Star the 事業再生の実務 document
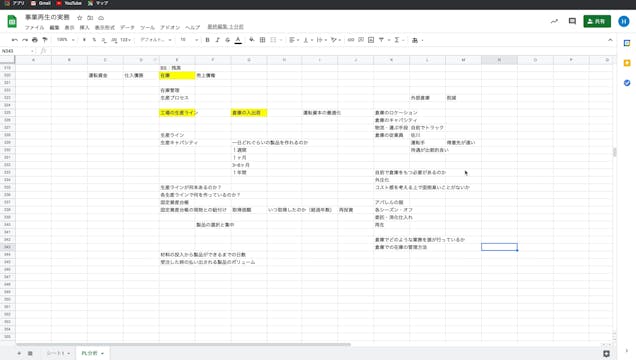Image resolution: width=636 pixels, height=360 pixels. click(80, 18)
